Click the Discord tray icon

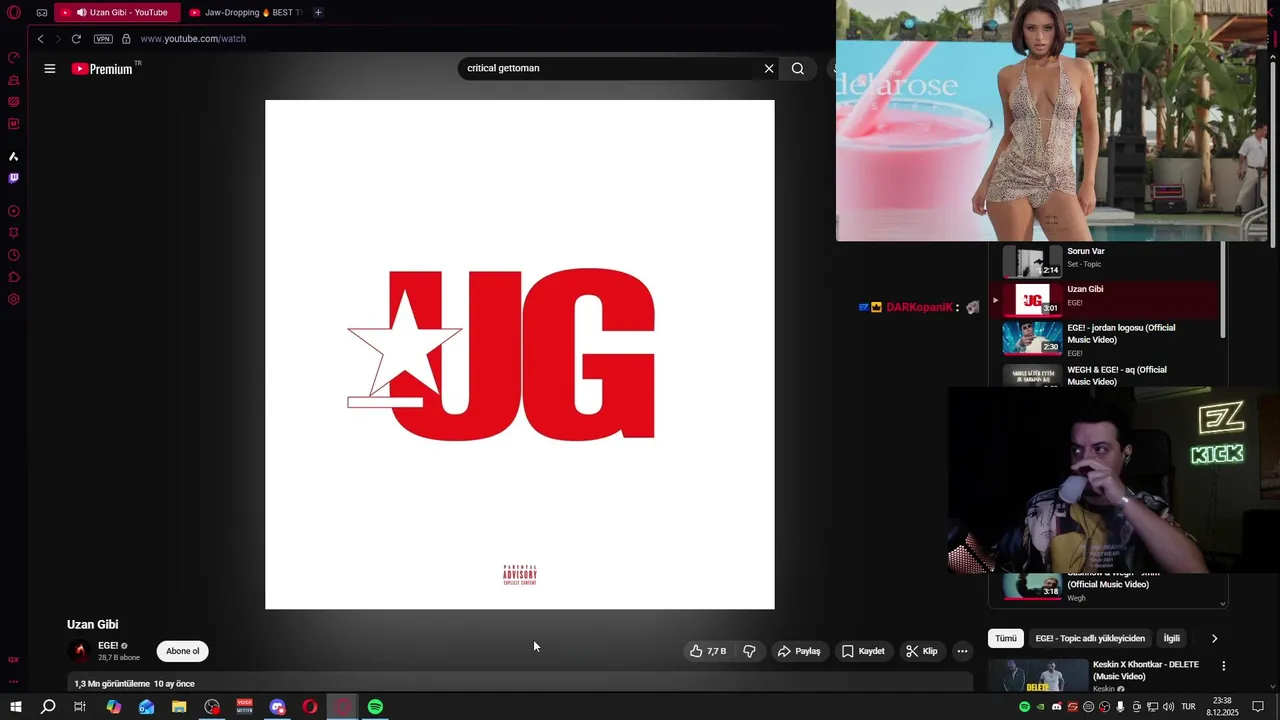pyautogui.click(x=1057, y=707)
